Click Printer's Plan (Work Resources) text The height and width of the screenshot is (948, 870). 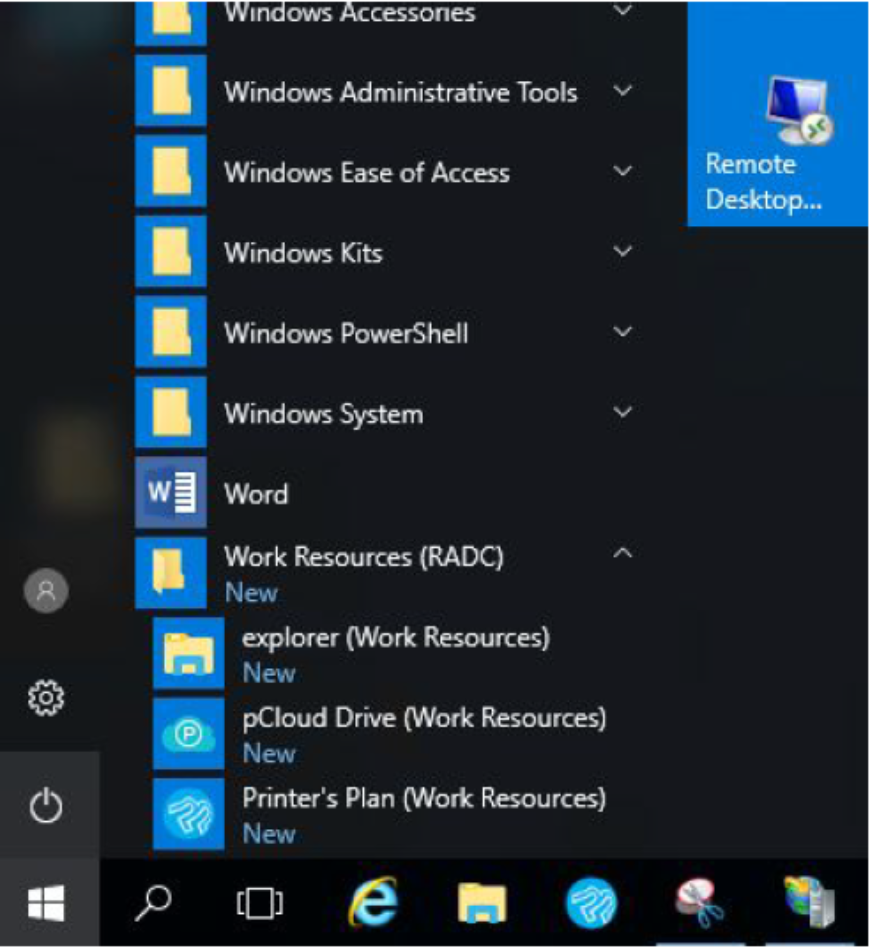424,799
